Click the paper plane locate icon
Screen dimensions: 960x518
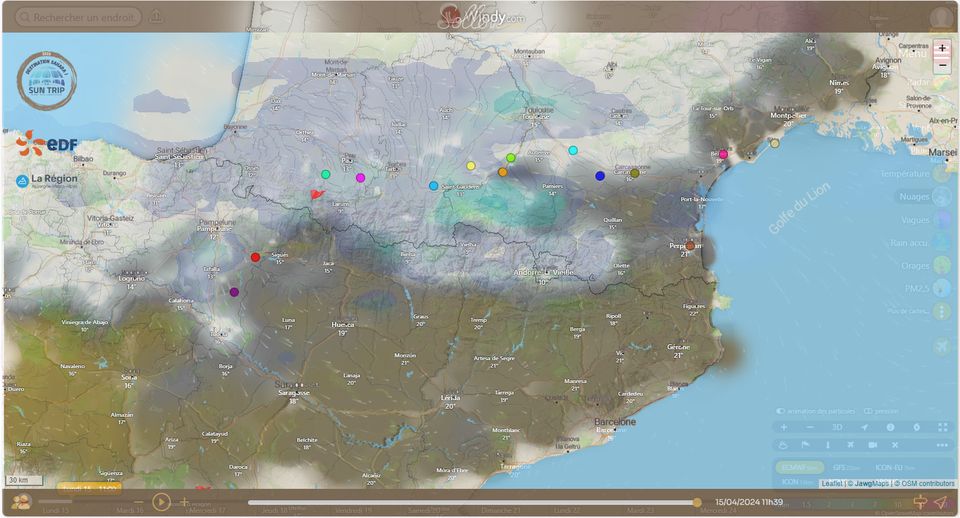tap(940, 502)
